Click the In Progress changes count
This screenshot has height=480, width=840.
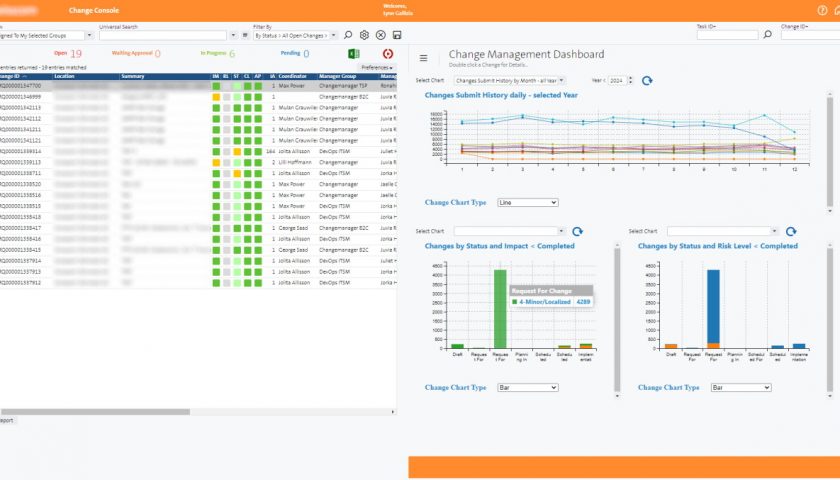pyautogui.click(x=232, y=54)
